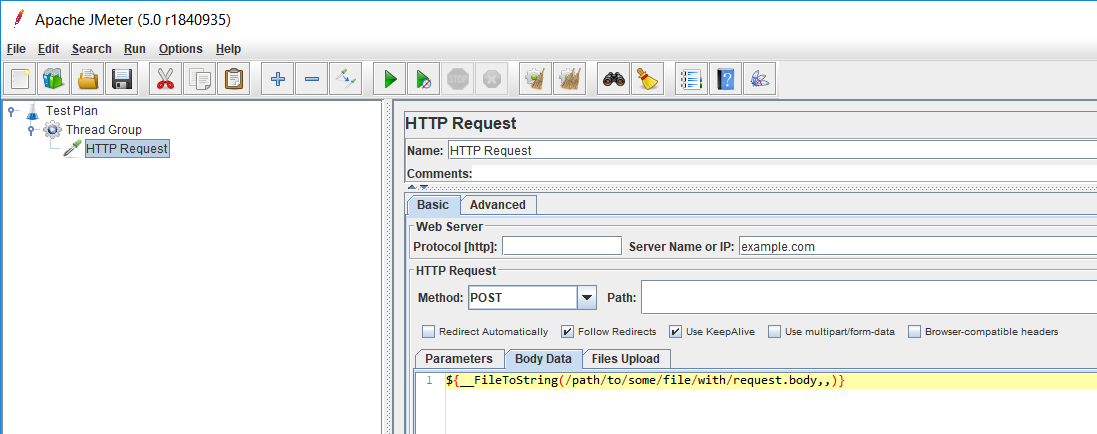Save the test plan with floppy icon

[122, 78]
